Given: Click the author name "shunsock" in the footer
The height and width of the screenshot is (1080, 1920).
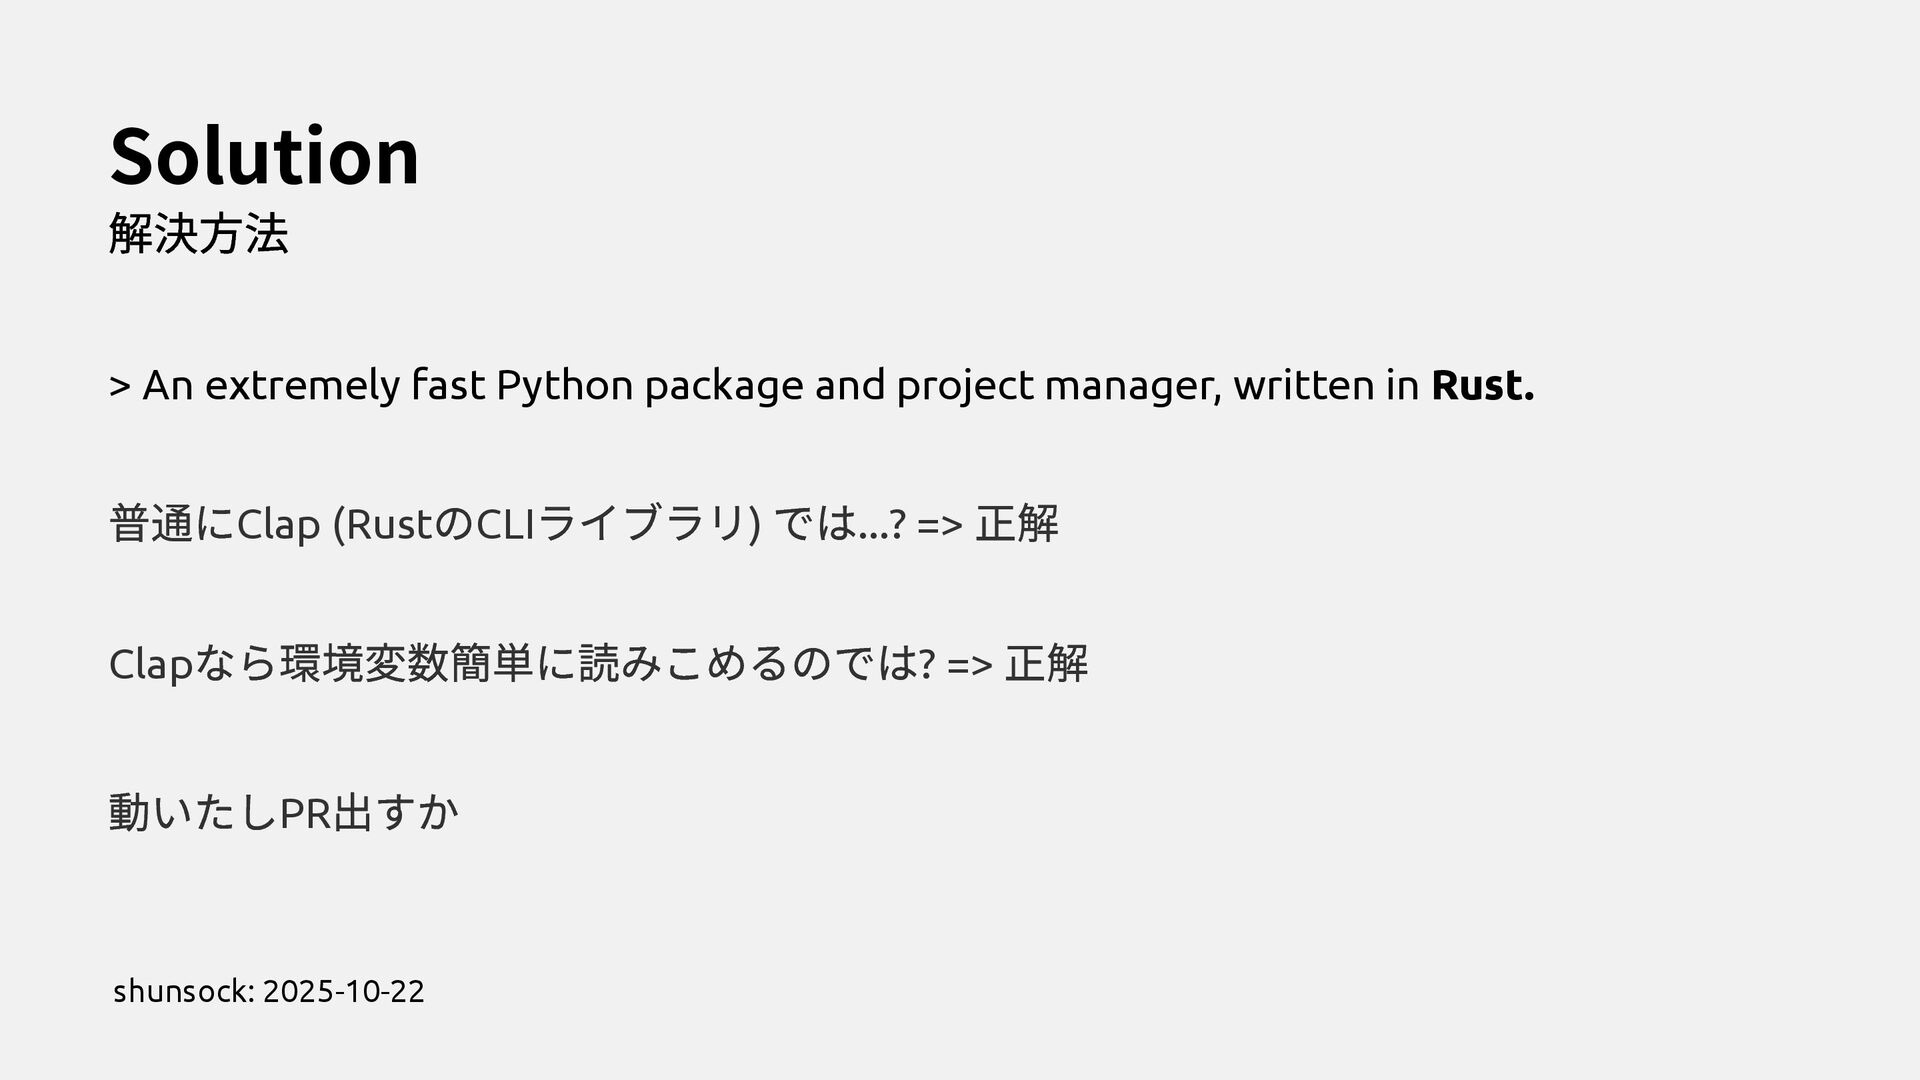Looking at the screenshot, I should tap(183, 991).
